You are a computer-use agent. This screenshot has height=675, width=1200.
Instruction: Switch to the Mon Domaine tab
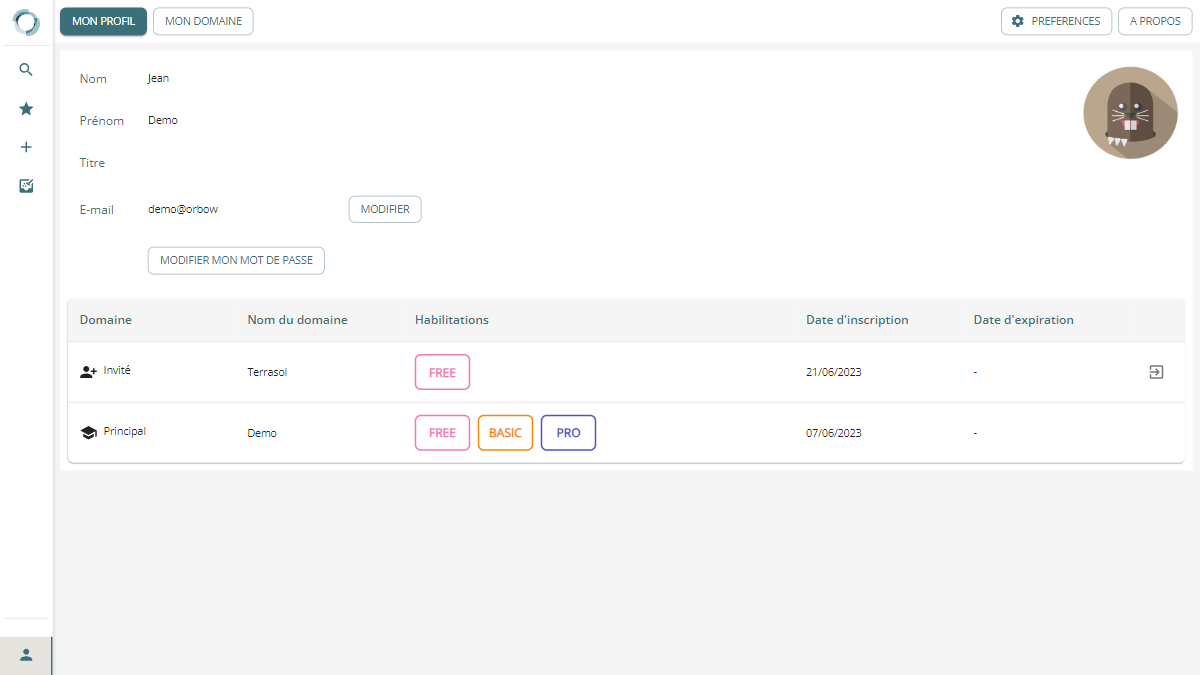(x=203, y=21)
